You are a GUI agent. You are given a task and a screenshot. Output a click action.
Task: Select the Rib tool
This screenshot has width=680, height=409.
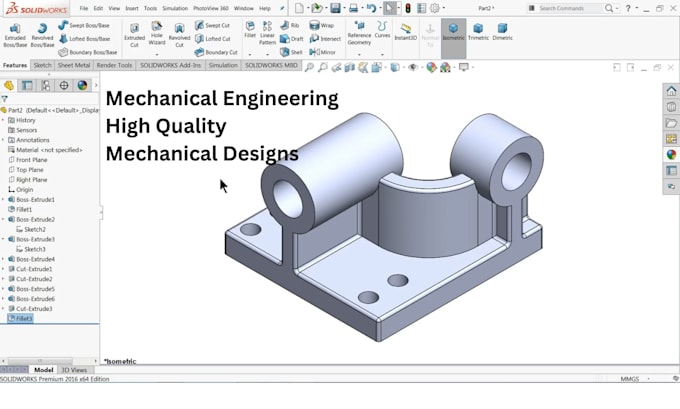pos(290,25)
